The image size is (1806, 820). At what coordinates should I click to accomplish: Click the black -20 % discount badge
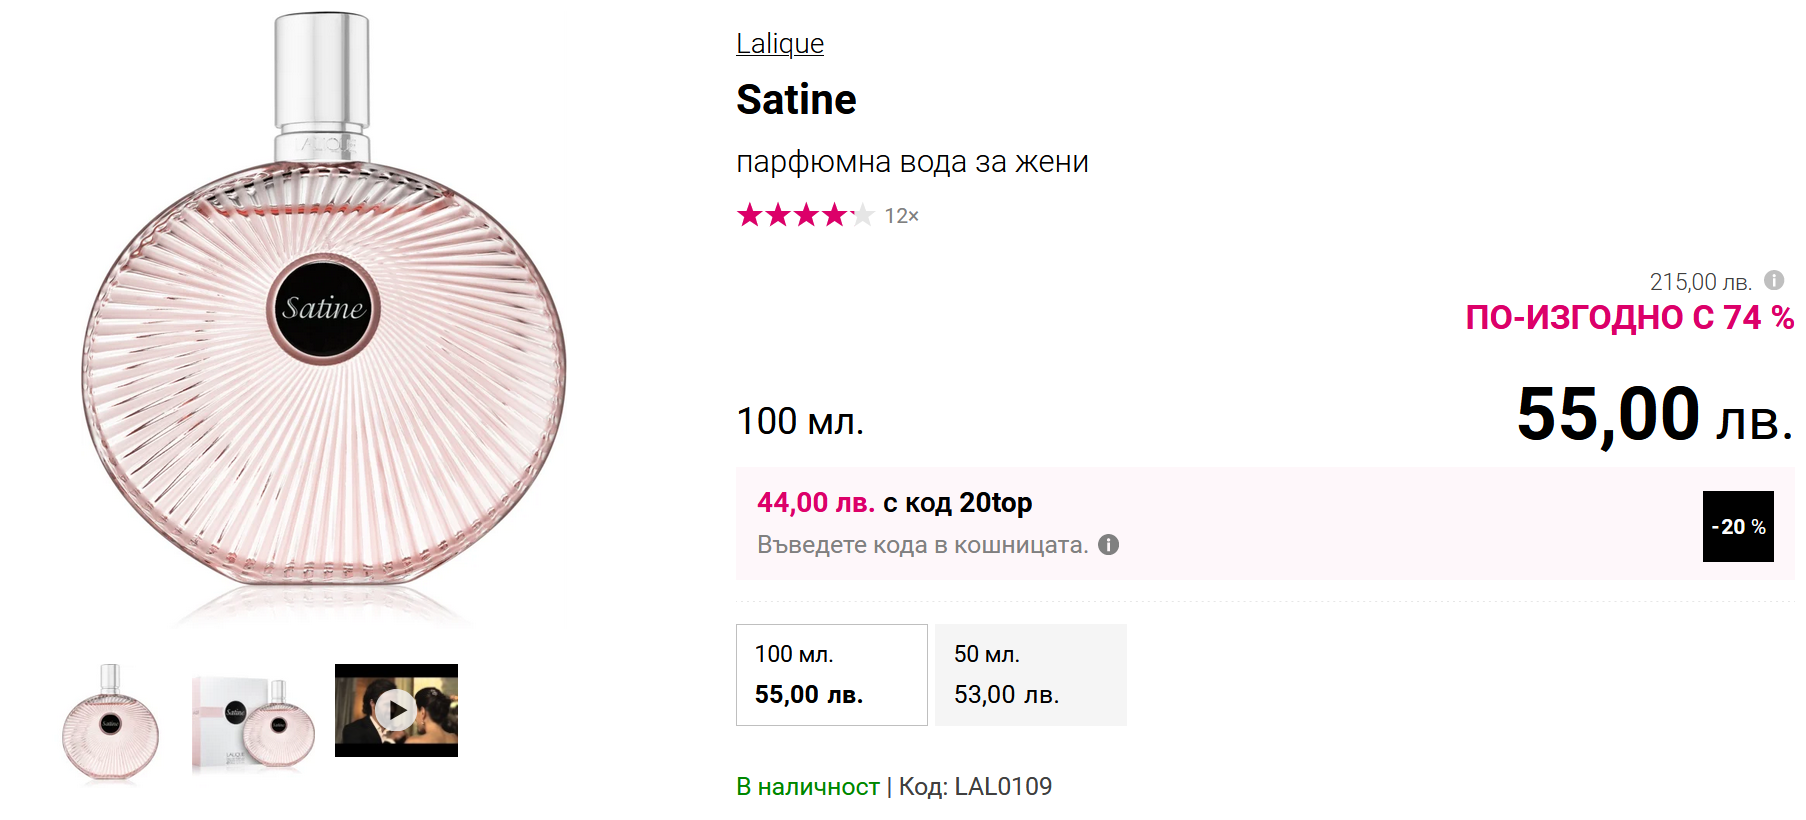click(x=1738, y=526)
